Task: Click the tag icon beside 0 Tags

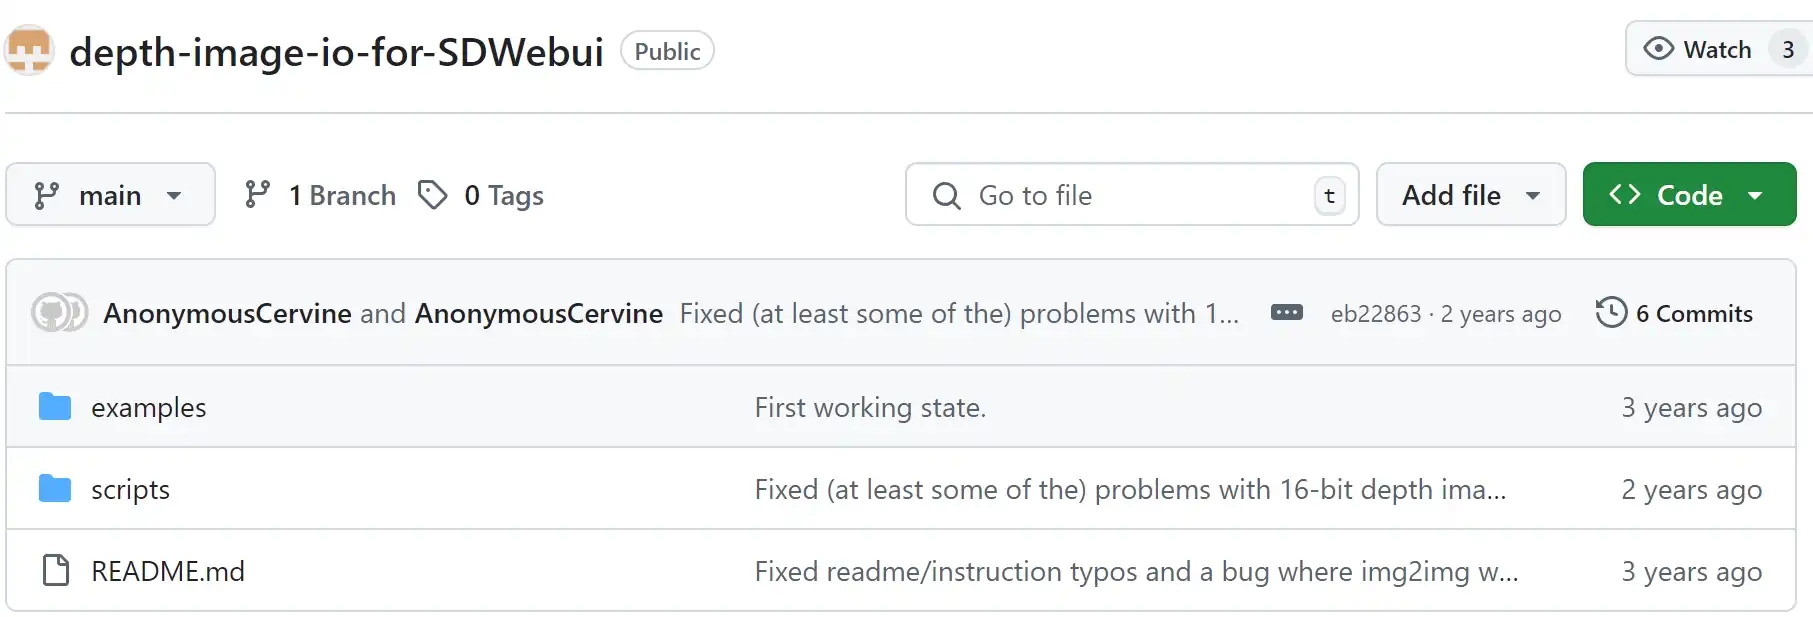Action: click(432, 195)
